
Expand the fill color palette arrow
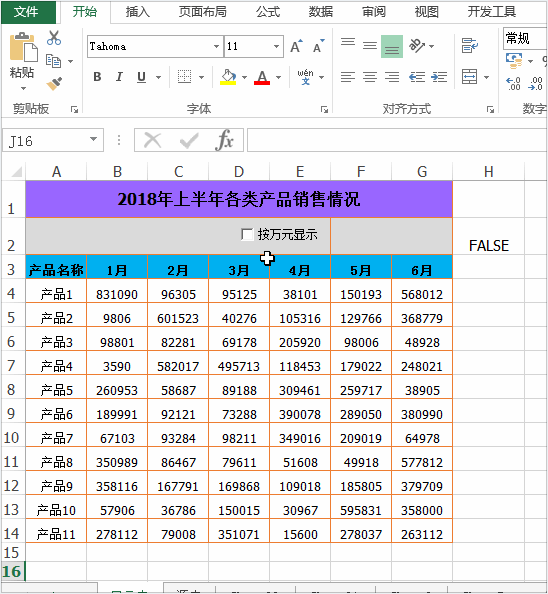click(244, 77)
